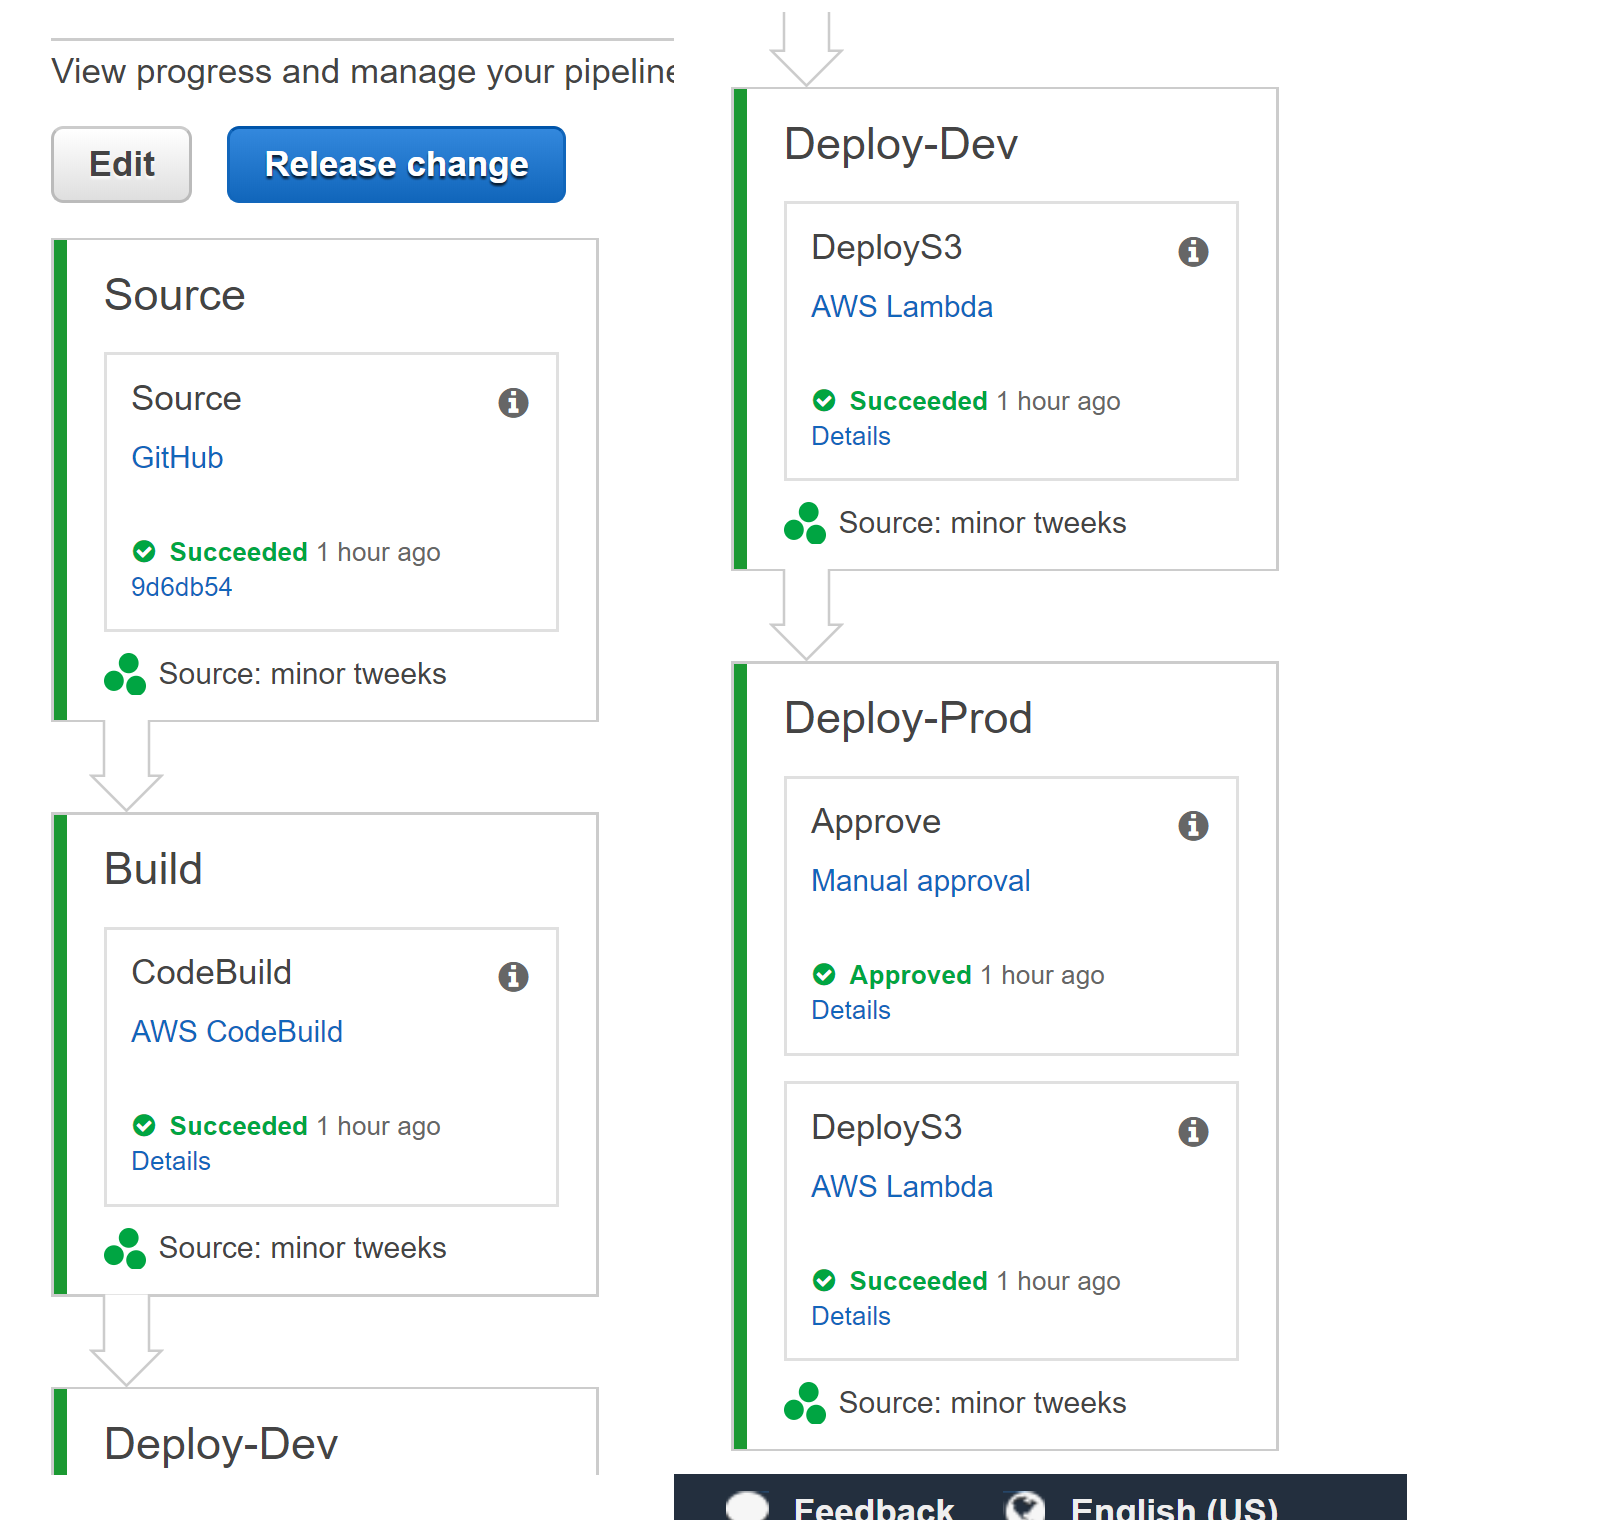View Details of the Approve action
Screen dimensions: 1600x1520
click(x=851, y=1010)
